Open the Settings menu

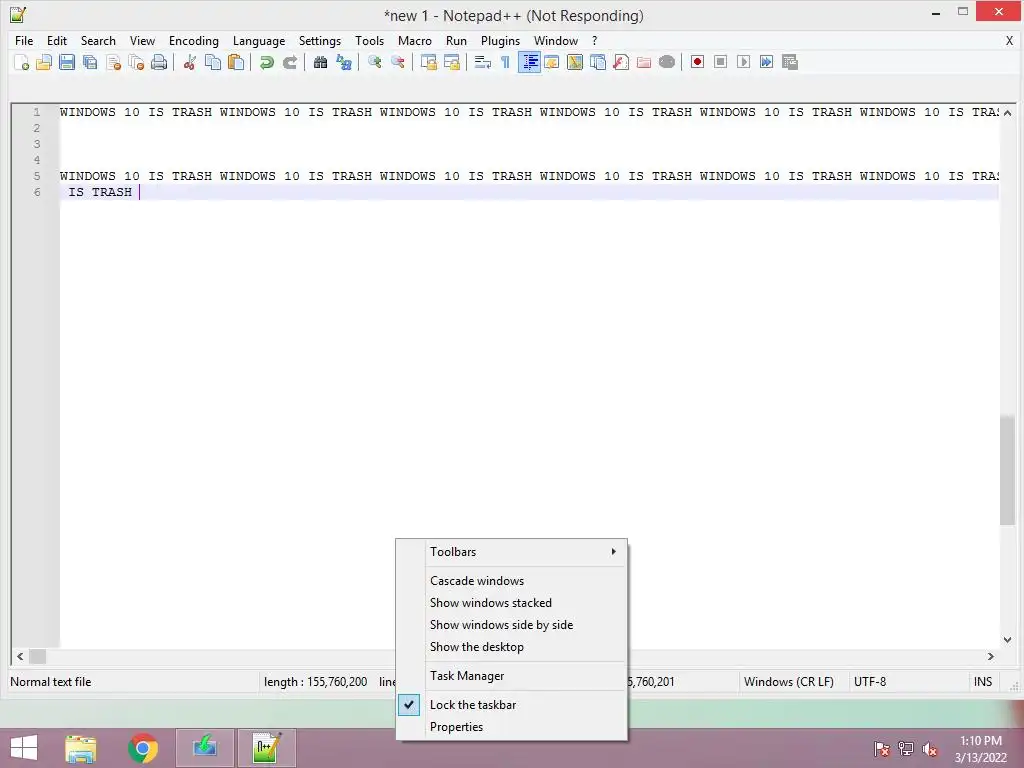[320, 40]
